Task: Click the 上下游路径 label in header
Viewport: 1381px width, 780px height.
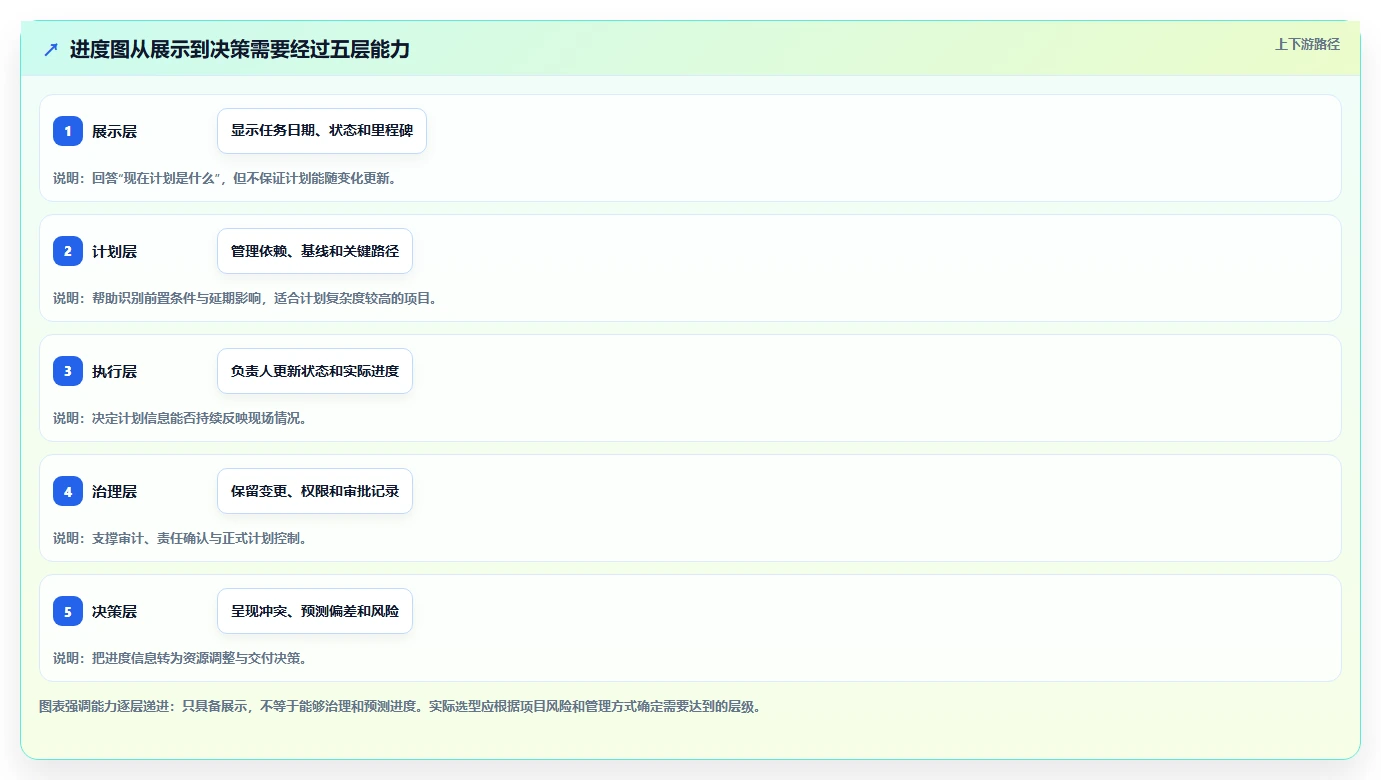Action: tap(1307, 44)
